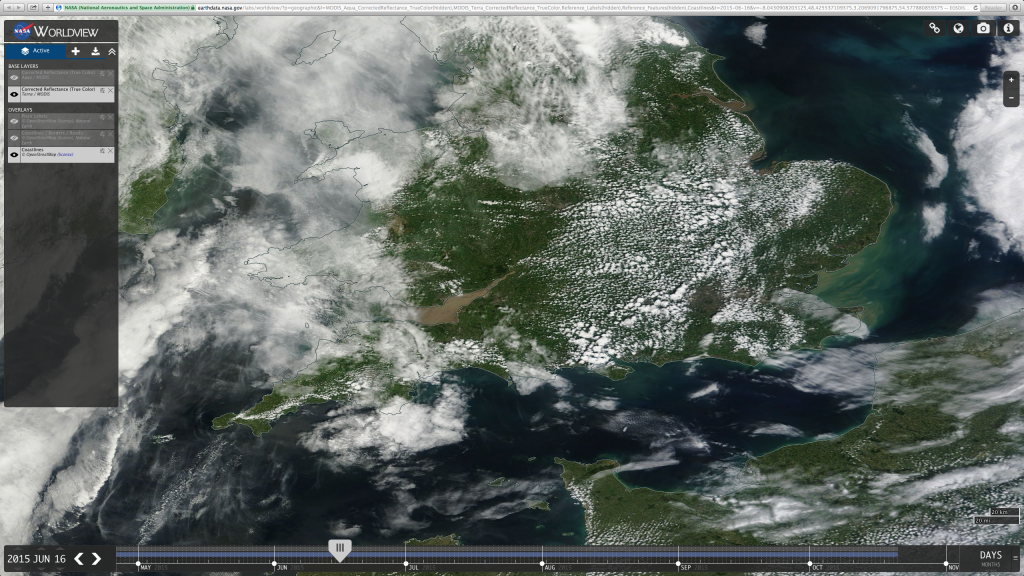Viewport: 1024px width, 576px height.
Task: Open the Active layers tab
Action: coord(35,51)
